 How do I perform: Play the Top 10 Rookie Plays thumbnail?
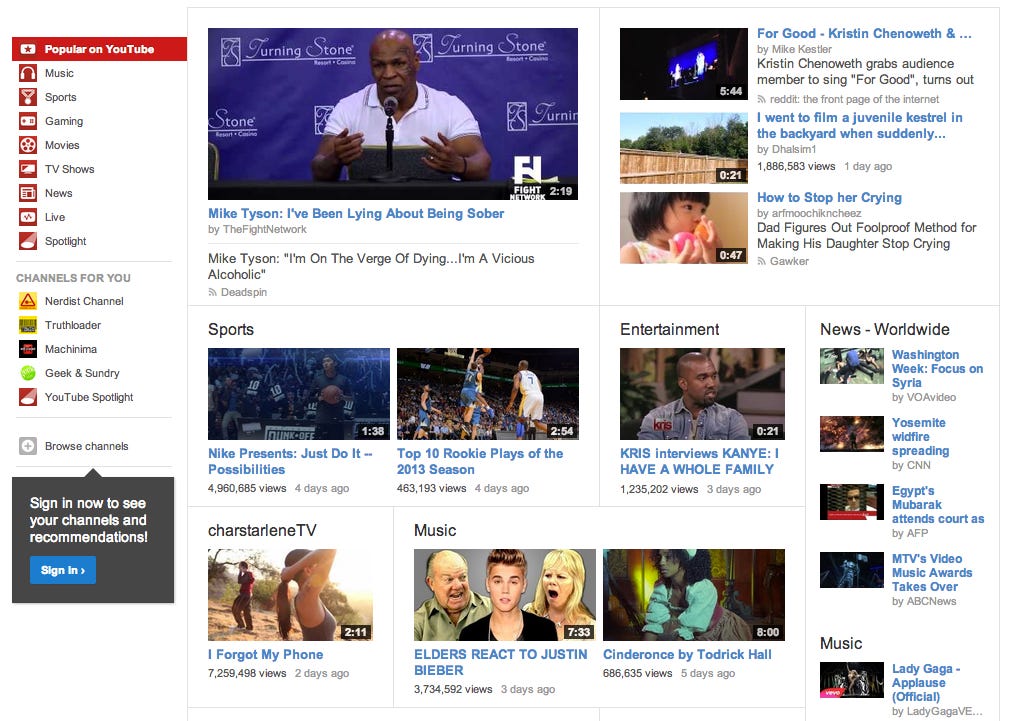tap(487, 394)
